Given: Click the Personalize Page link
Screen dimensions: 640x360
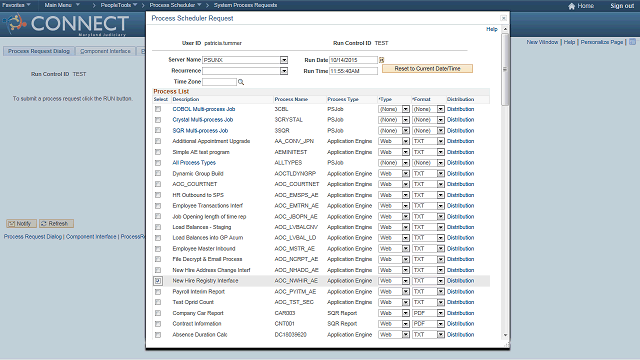Looking at the screenshot, I should click(x=602, y=42).
